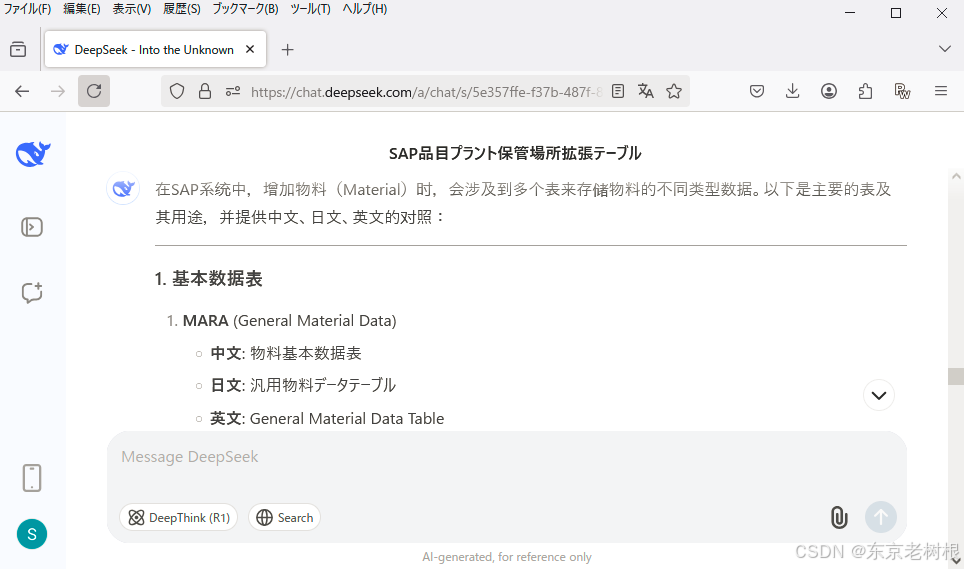Open the user profile avatar S

(x=32, y=534)
